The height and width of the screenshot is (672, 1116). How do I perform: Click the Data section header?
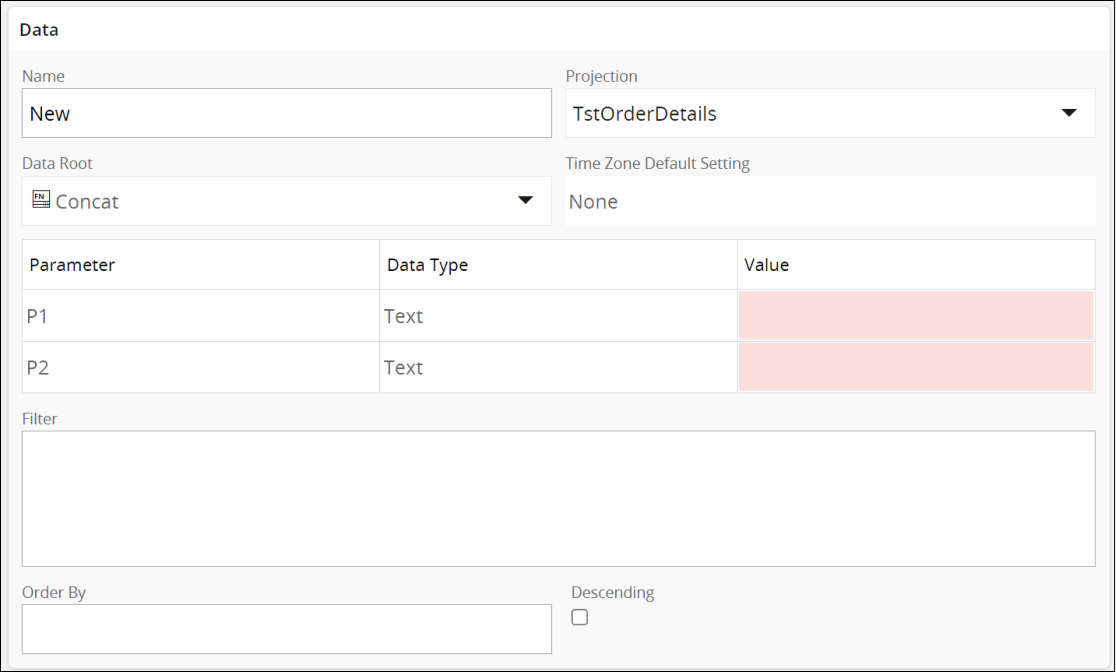[x=39, y=30]
